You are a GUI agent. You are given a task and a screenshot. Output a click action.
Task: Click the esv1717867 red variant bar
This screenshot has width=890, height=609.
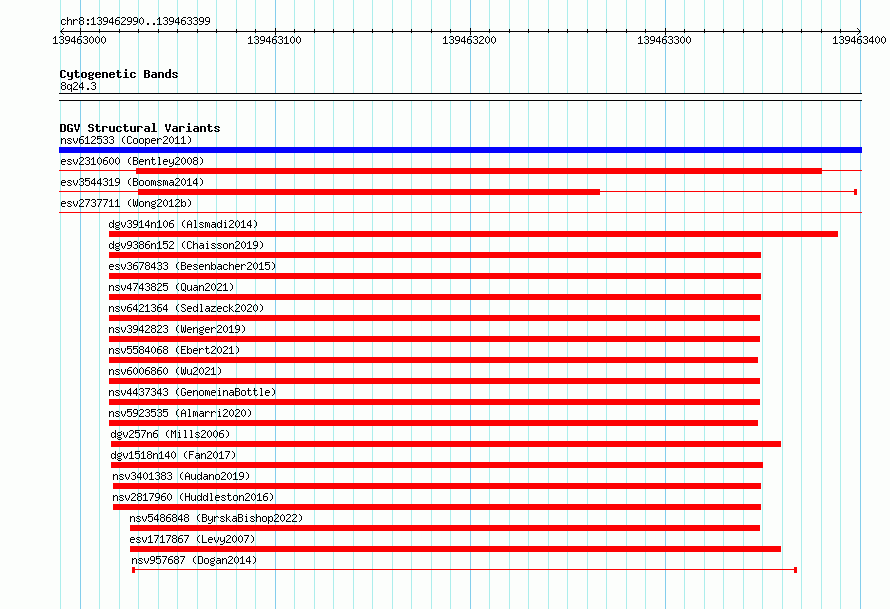455,549
